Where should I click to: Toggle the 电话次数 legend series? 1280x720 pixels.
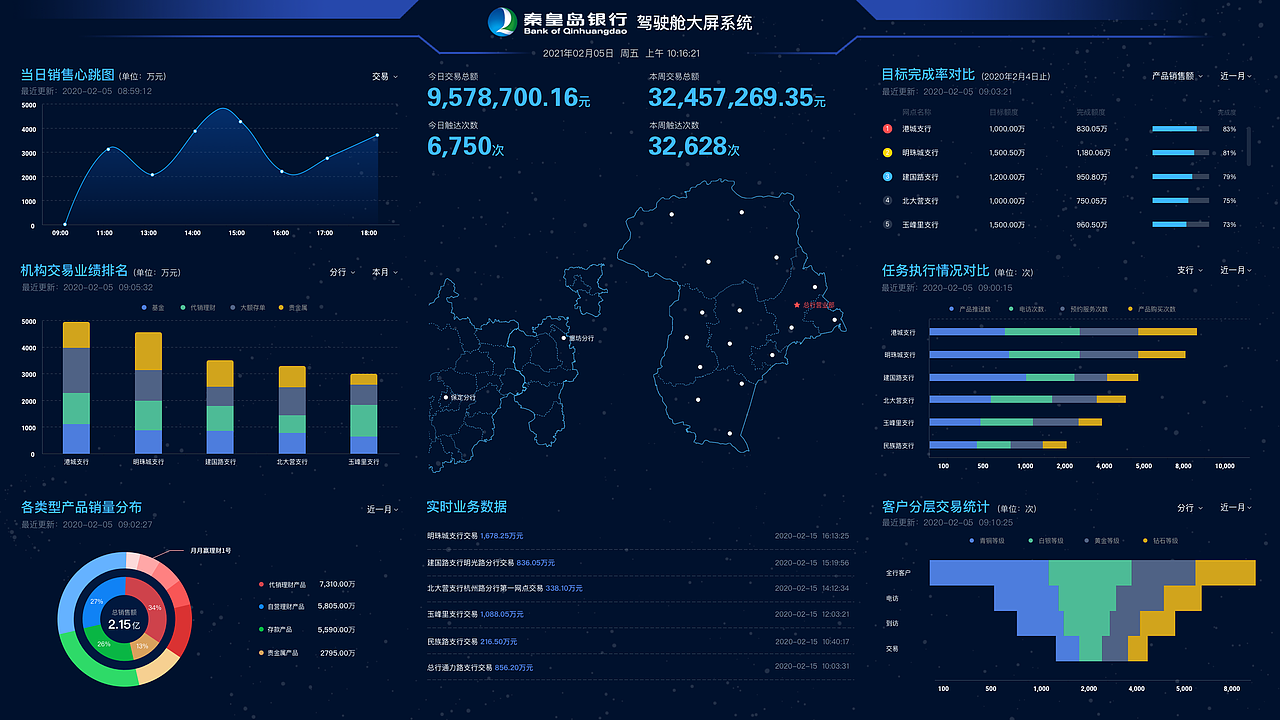tap(1027, 309)
